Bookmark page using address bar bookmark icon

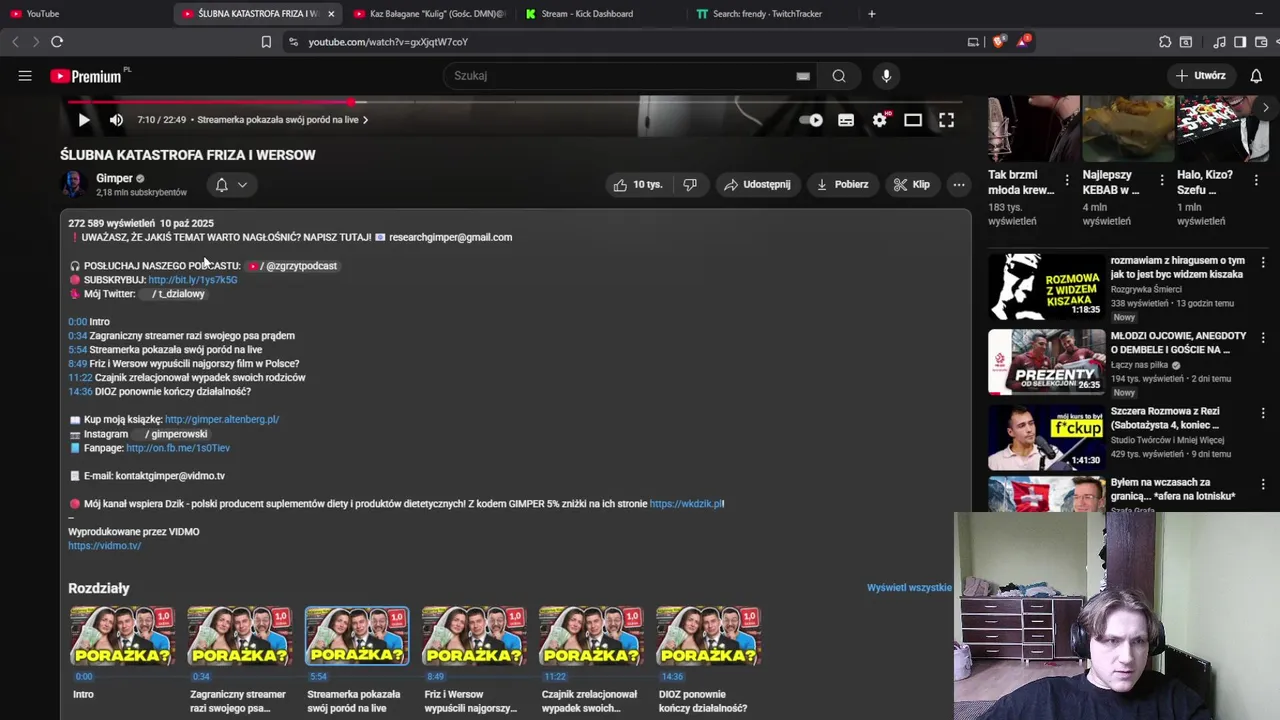click(x=266, y=42)
